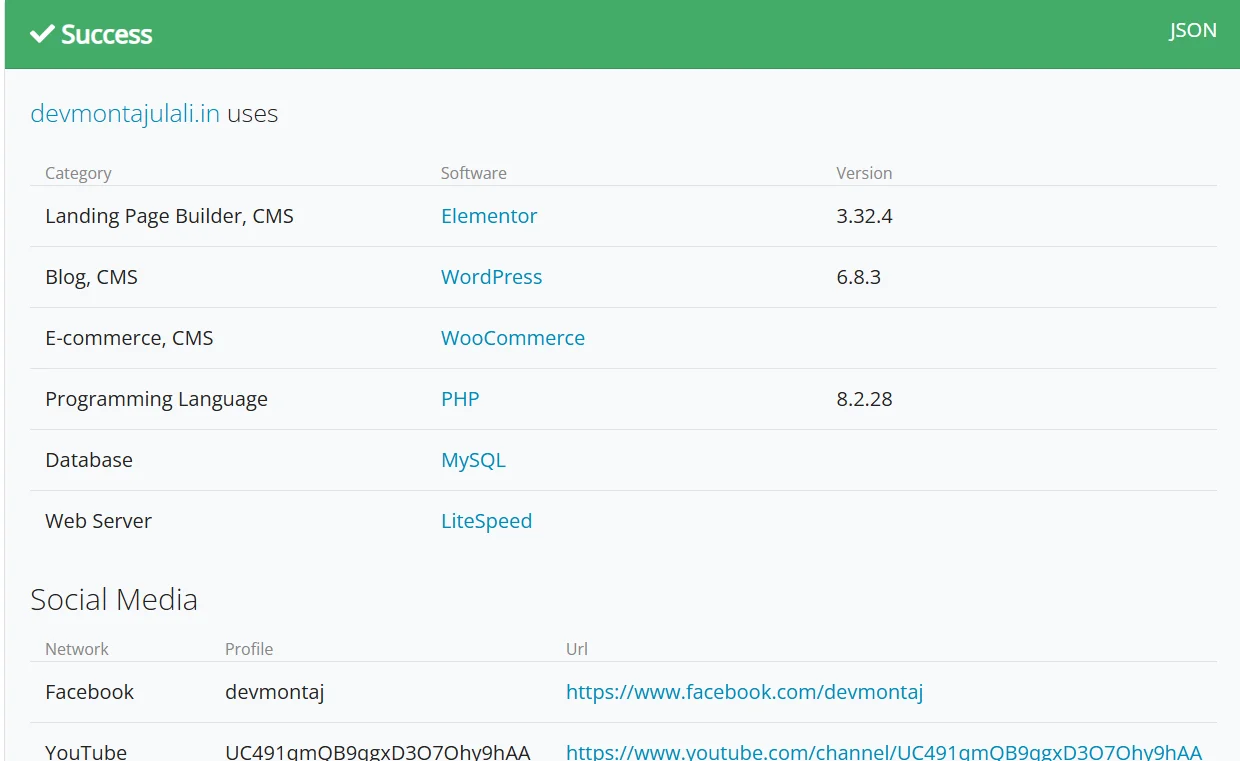The height and width of the screenshot is (761, 1240).
Task: Open the WordPress software link
Action: pos(491,277)
